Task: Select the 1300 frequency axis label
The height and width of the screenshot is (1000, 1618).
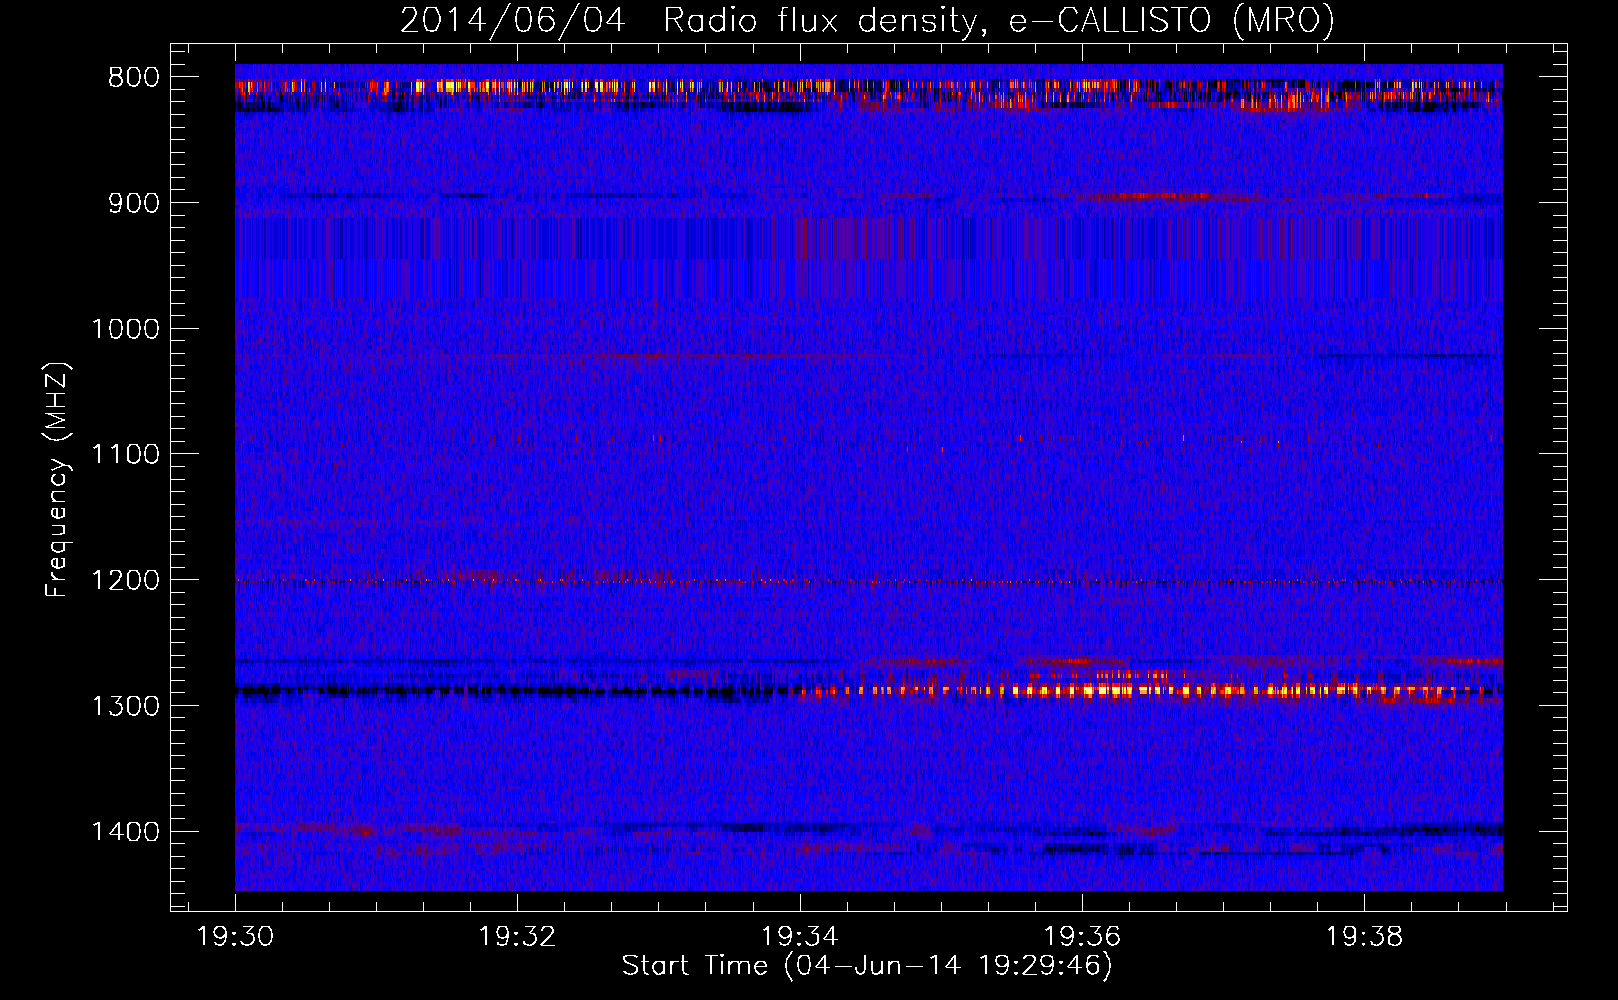Action: click(x=125, y=706)
